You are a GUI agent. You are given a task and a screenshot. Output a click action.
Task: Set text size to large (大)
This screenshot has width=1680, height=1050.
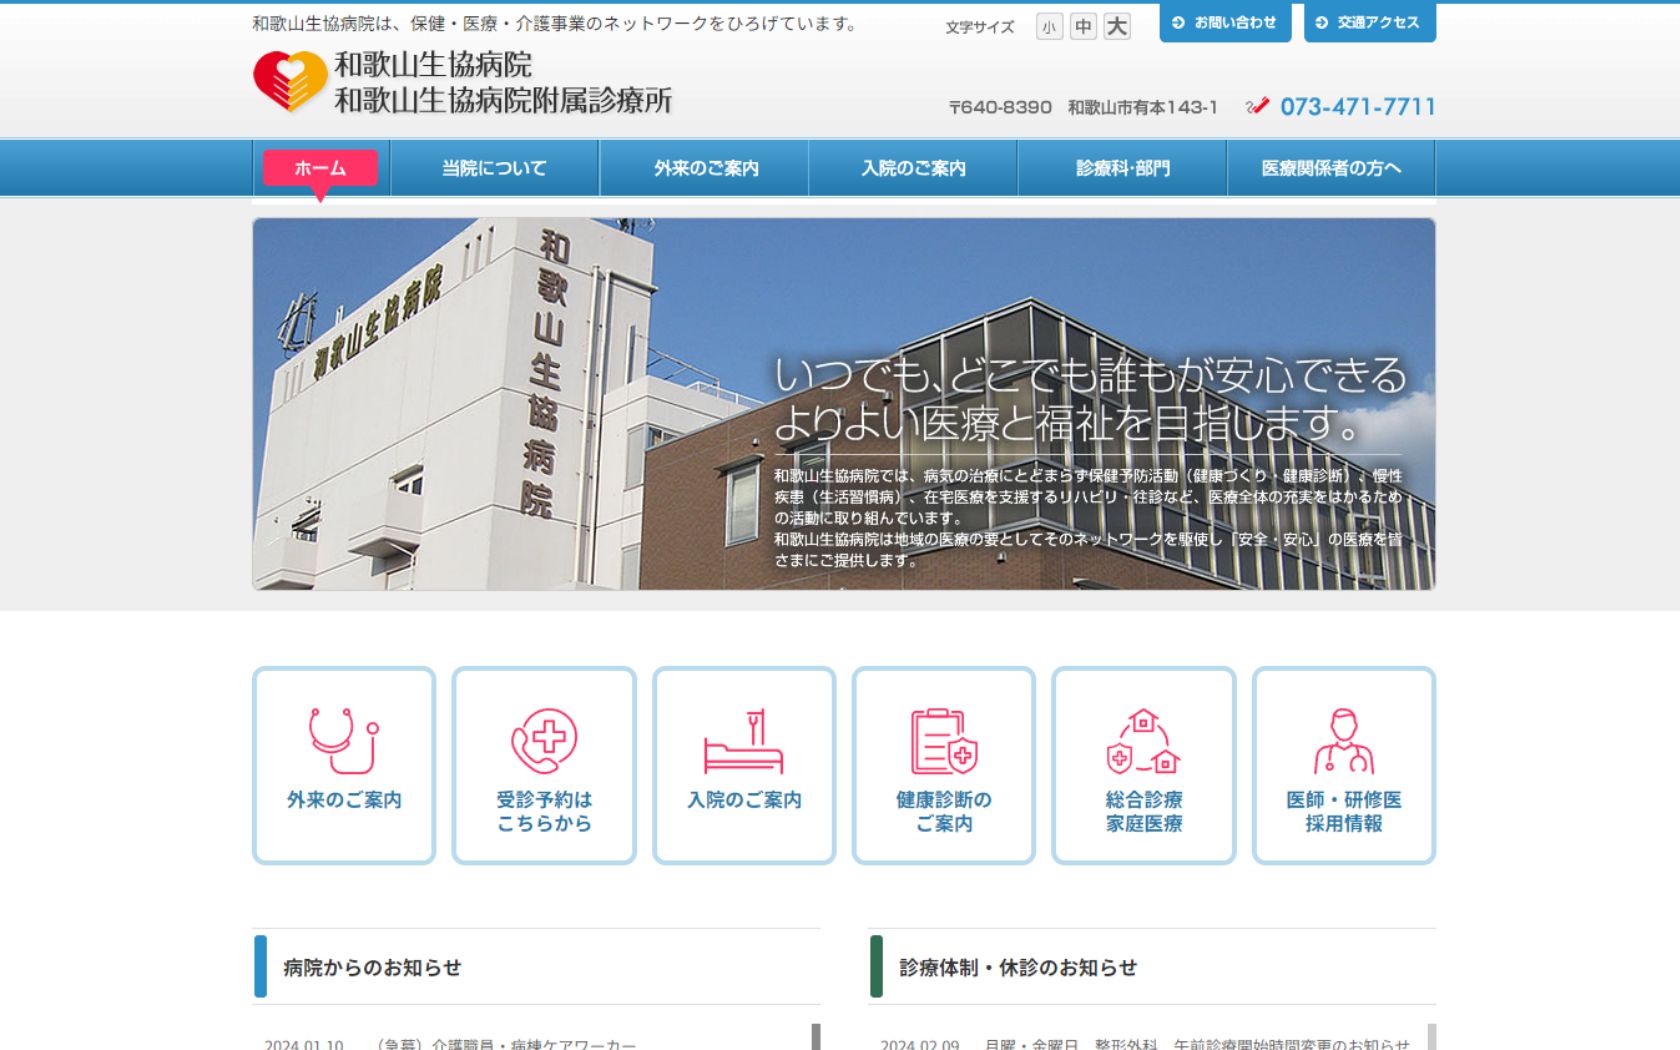pyautogui.click(x=1117, y=27)
